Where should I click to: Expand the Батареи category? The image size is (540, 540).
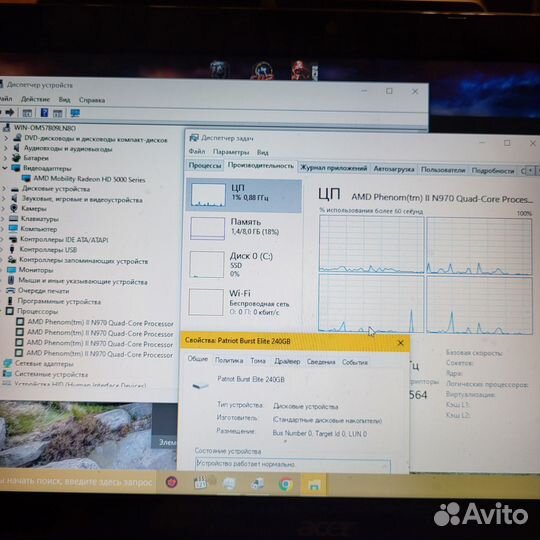point(6,158)
